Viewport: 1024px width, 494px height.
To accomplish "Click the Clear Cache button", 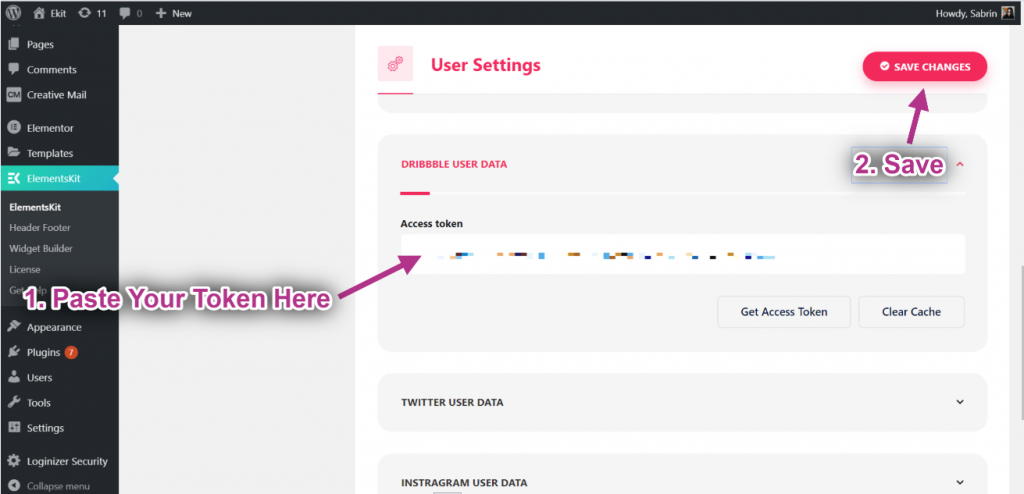I will [x=911, y=312].
